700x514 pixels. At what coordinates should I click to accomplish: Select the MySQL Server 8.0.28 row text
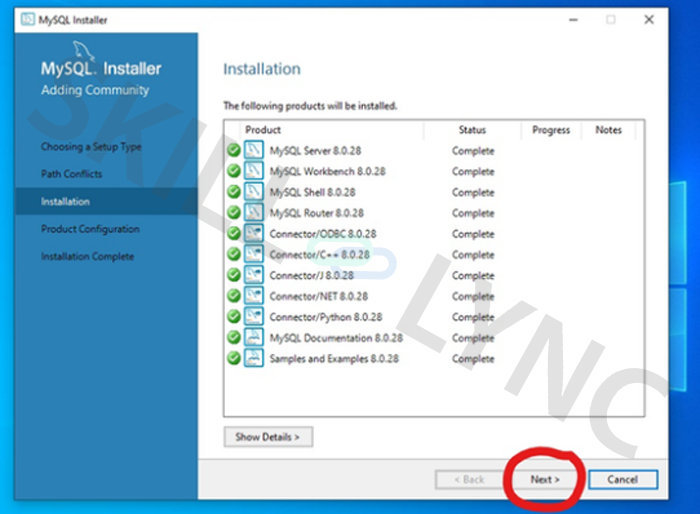[x=315, y=150]
